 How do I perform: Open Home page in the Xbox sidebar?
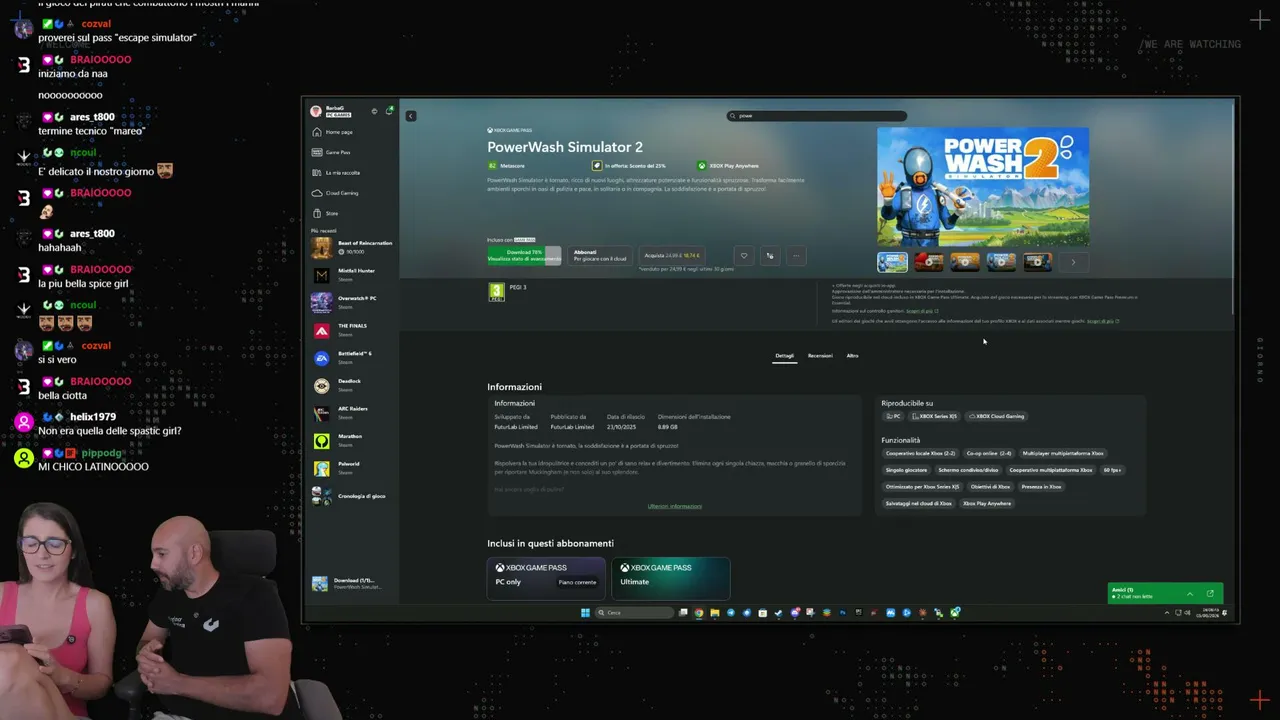click(332, 132)
